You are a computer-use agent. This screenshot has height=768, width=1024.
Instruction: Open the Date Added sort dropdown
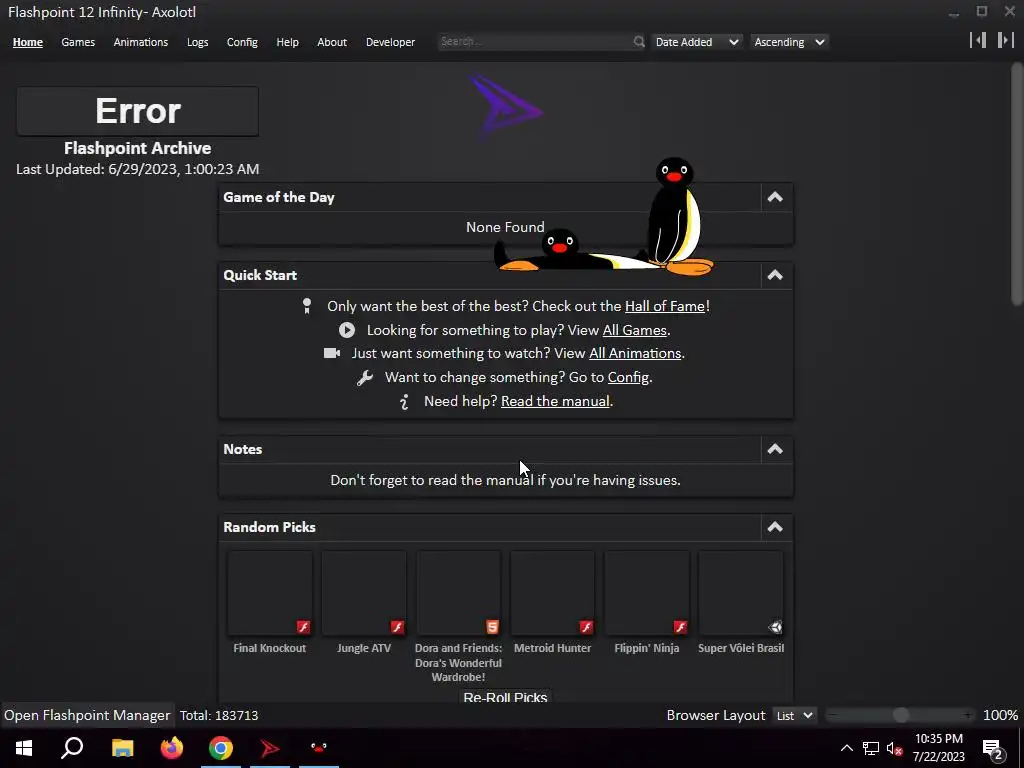tap(696, 42)
